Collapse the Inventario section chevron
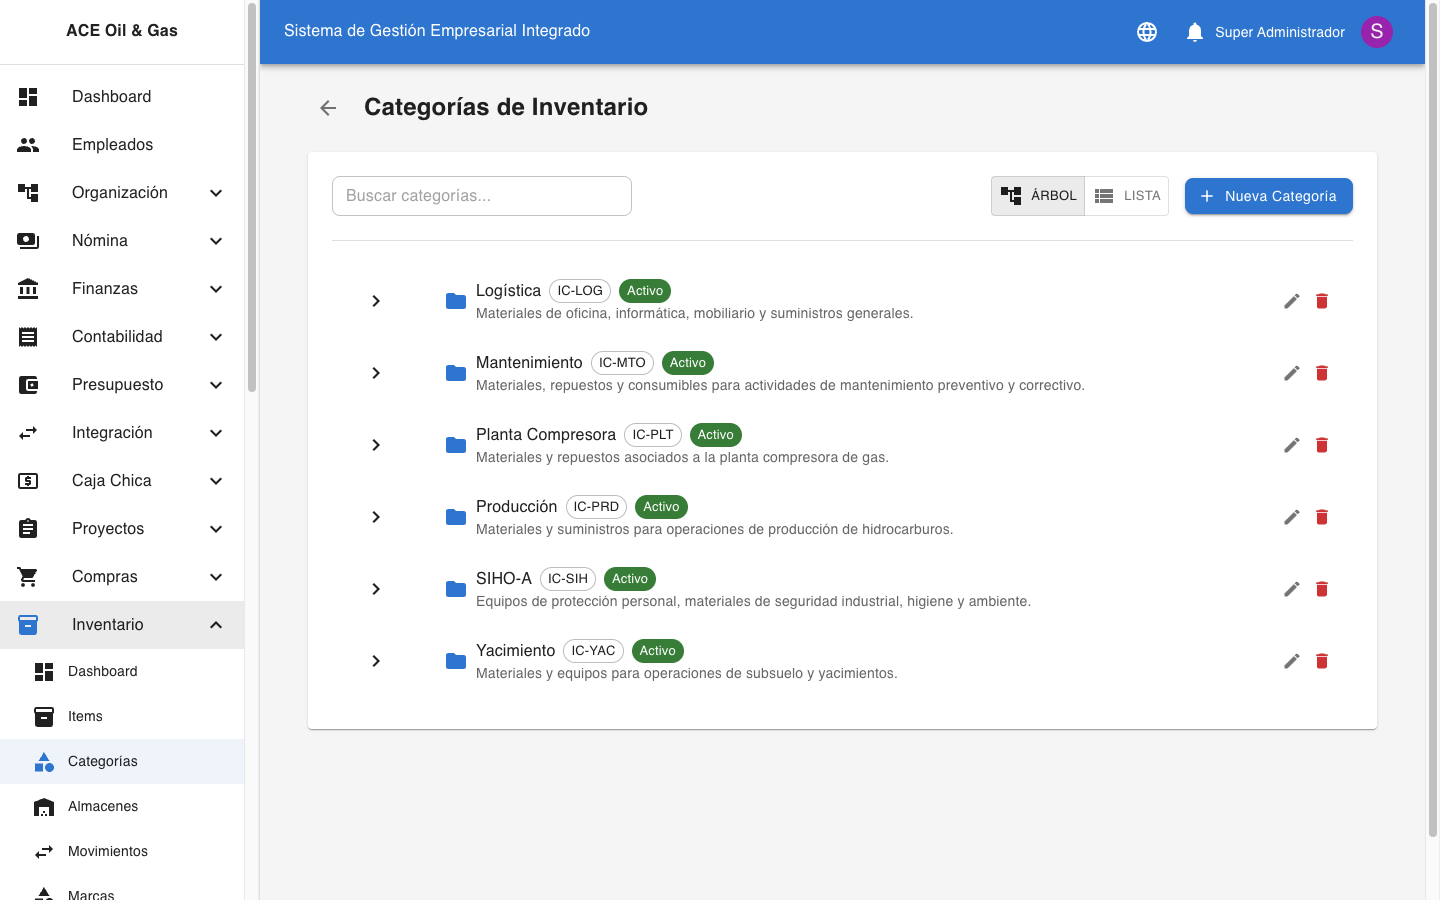Image resolution: width=1440 pixels, height=900 pixels. click(x=216, y=624)
